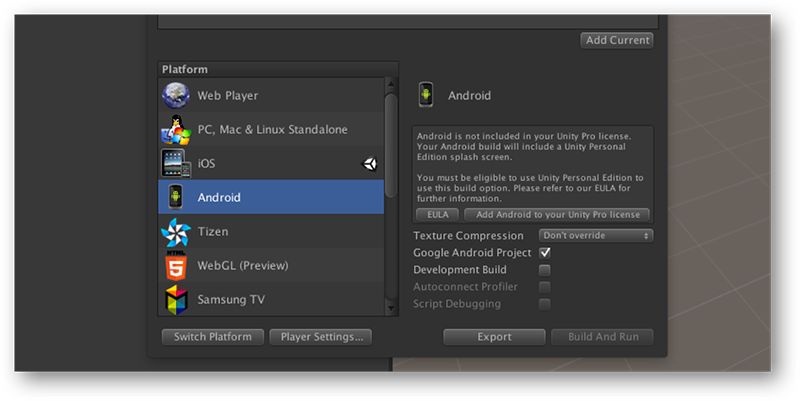Click the Platform list header
The image size is (800, 401).
tap(278, 69)
